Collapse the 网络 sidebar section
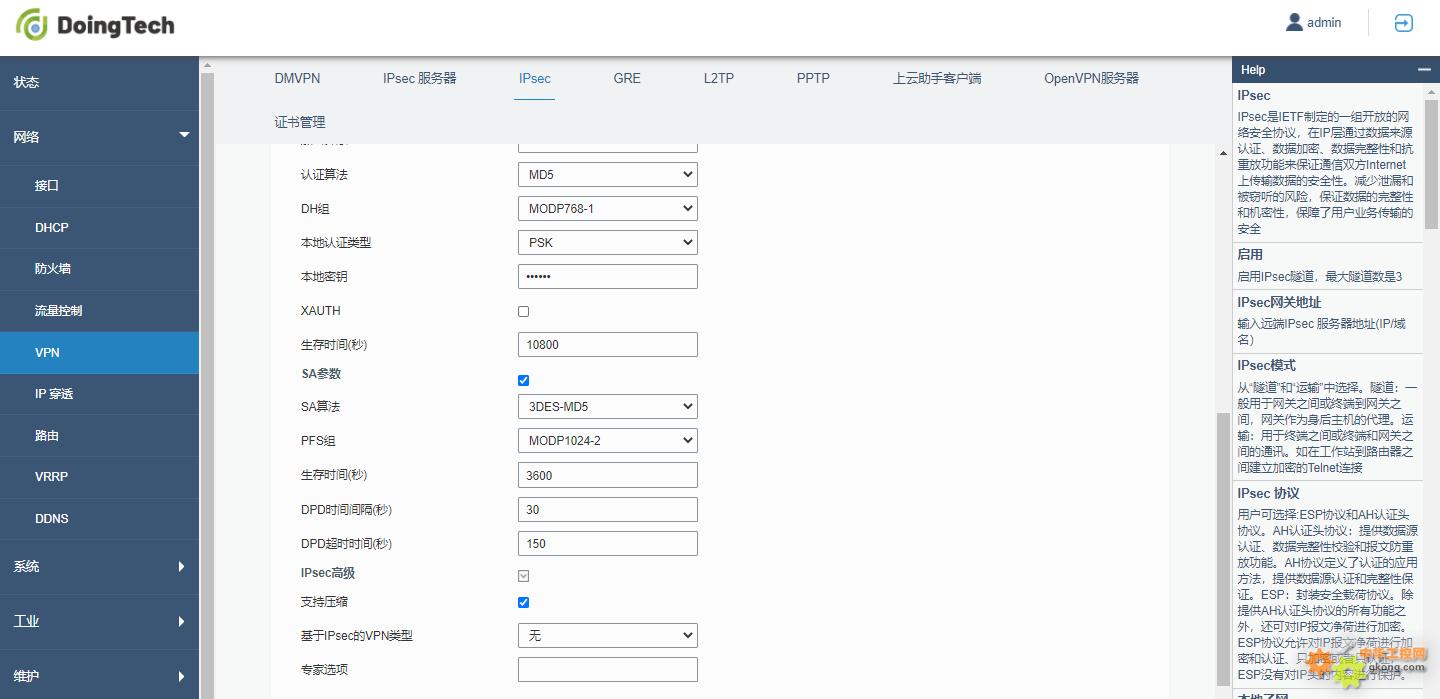Screen dimensions: 1440x699 99,136
